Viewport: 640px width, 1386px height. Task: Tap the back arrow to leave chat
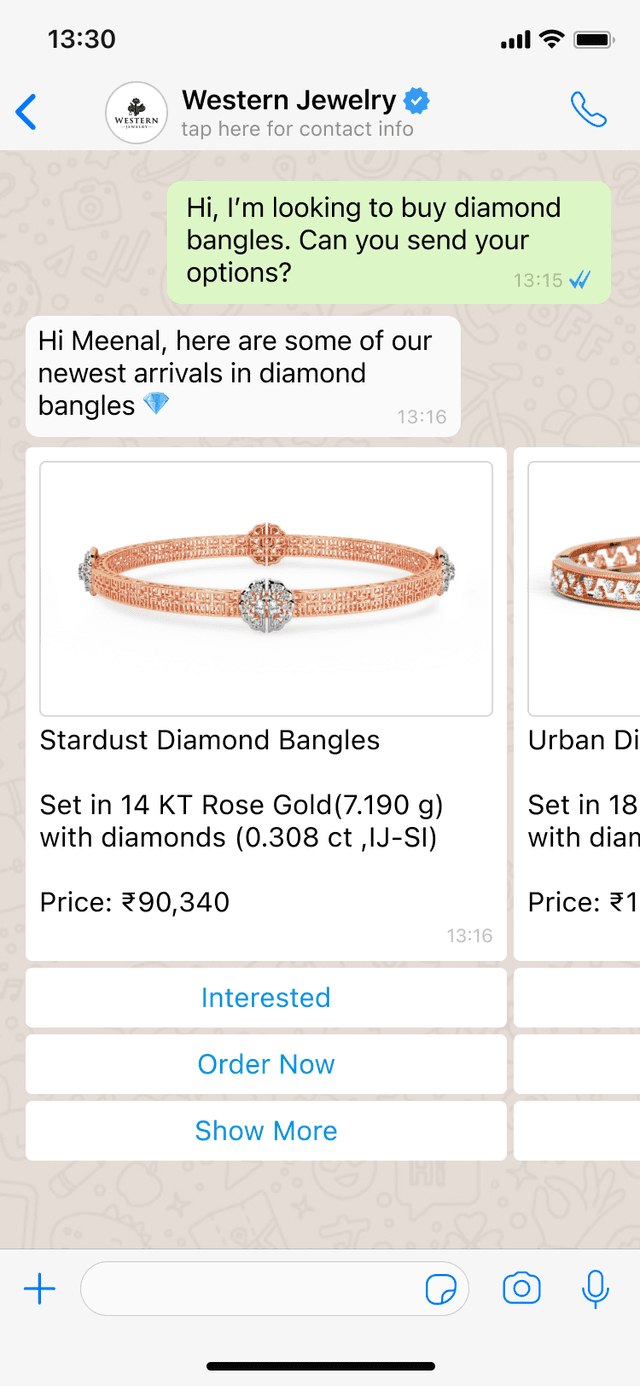tap(27, 112)
